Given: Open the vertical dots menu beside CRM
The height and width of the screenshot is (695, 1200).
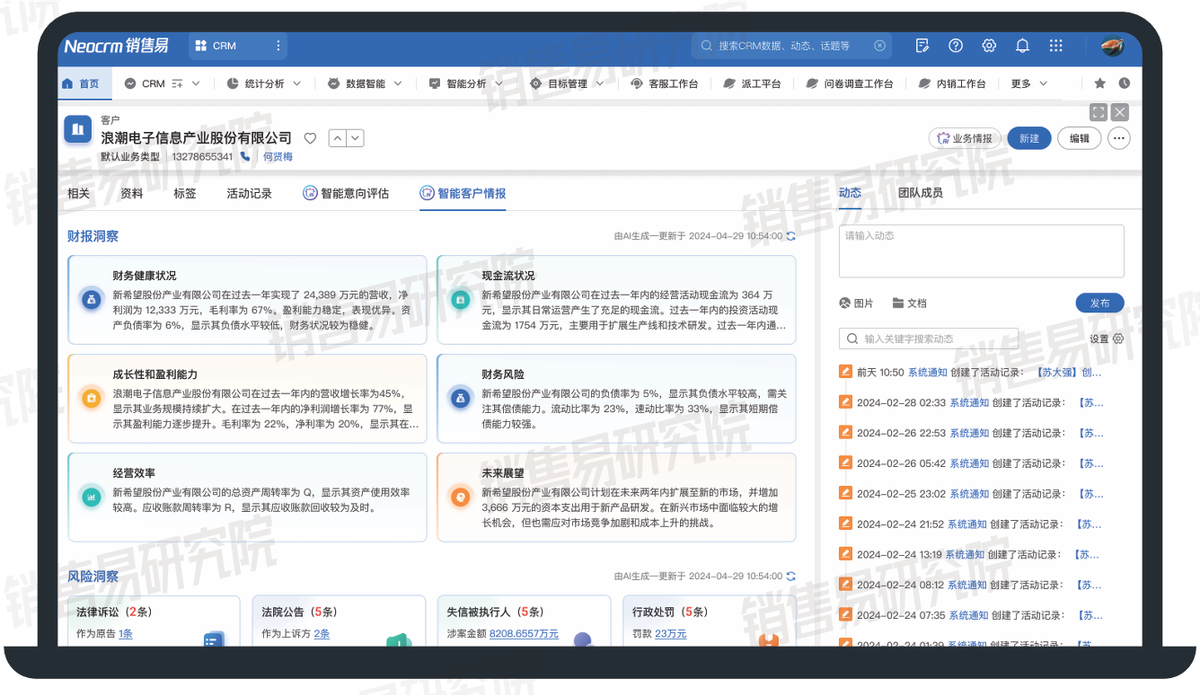Looking at the screenshot, I should 278,46.
